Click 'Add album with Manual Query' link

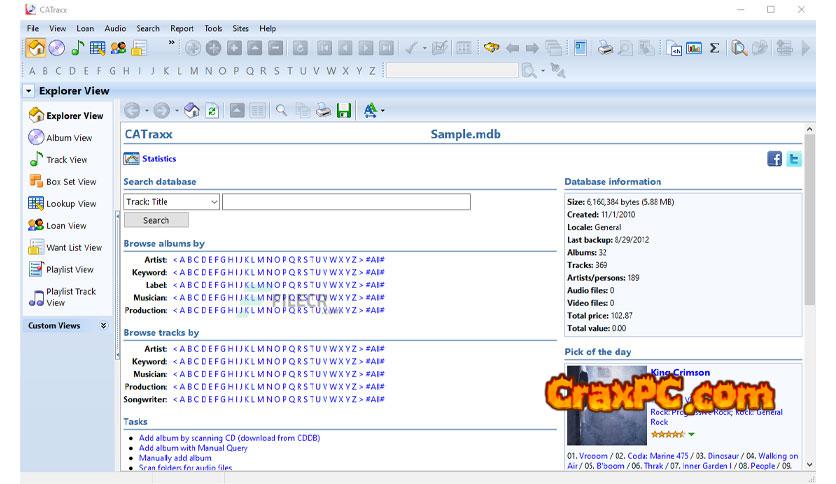pyautogui.click(x=193, y=448)
